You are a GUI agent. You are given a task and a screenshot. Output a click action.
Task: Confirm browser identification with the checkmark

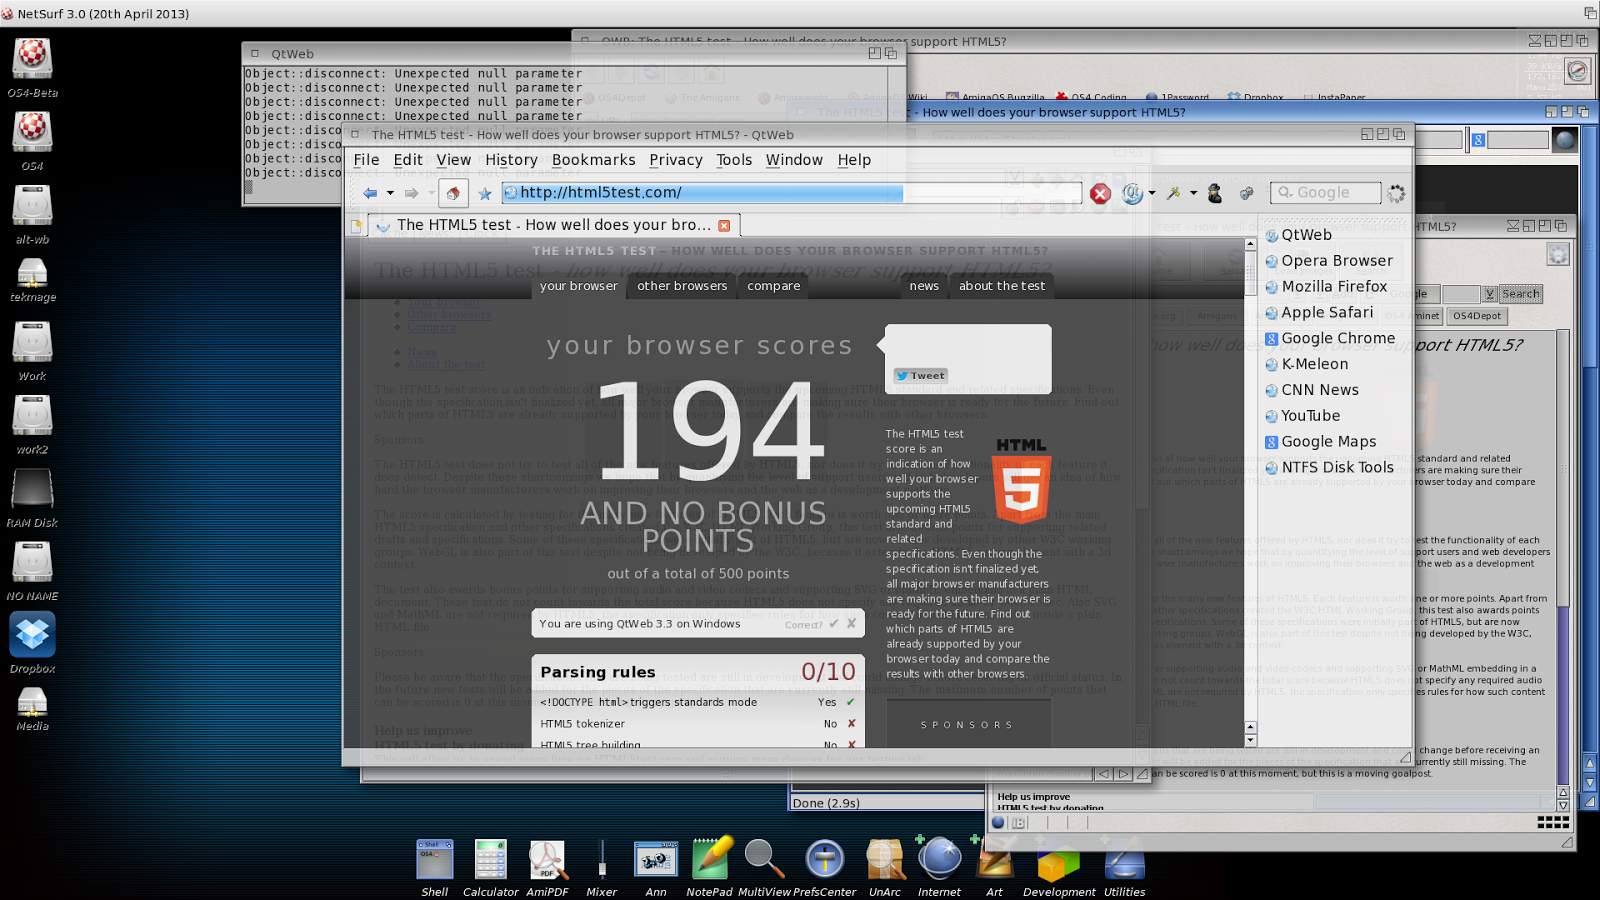coord(834,623)
